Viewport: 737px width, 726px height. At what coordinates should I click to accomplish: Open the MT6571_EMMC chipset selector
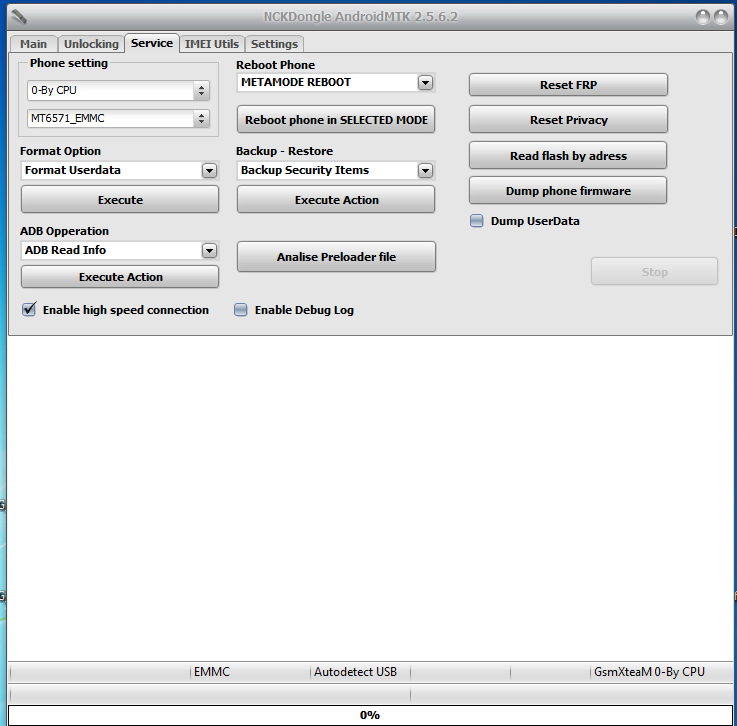118,118
